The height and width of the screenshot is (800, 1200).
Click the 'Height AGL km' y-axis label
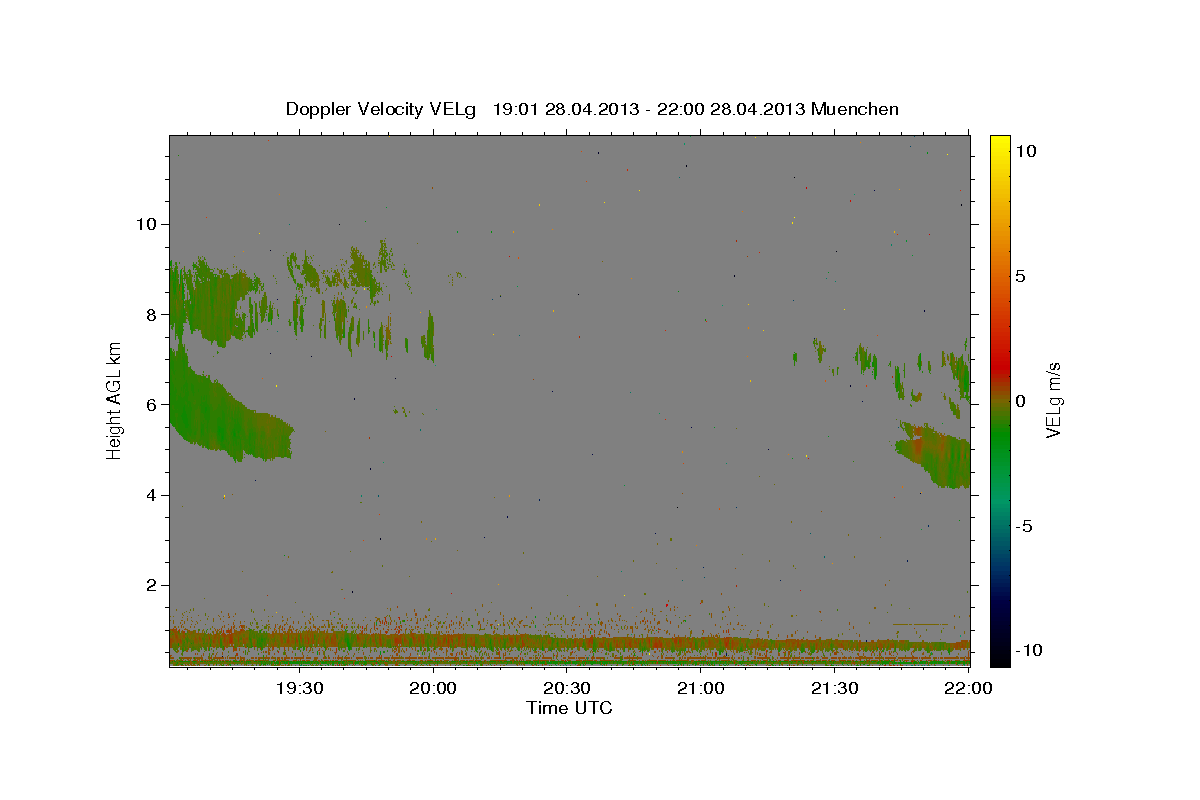(x=115, y=401)
